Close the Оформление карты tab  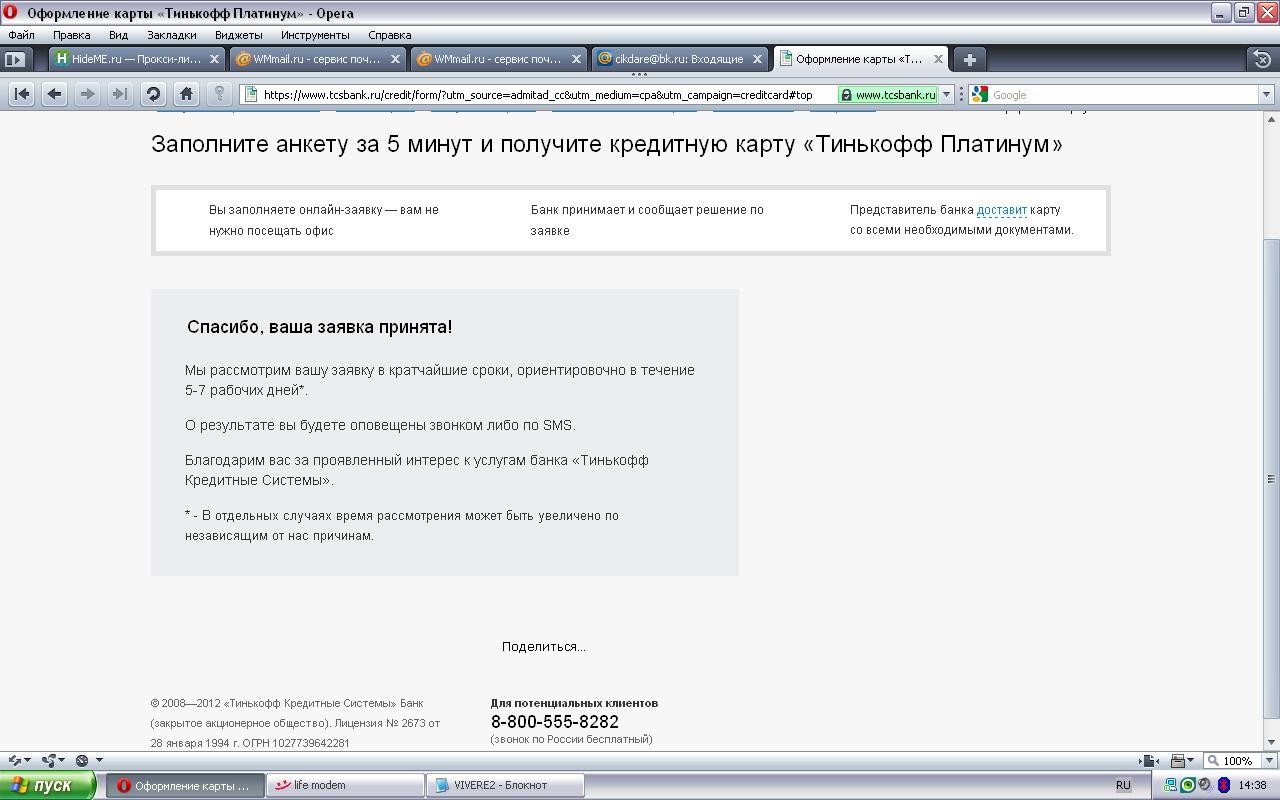tap(938, 59)
